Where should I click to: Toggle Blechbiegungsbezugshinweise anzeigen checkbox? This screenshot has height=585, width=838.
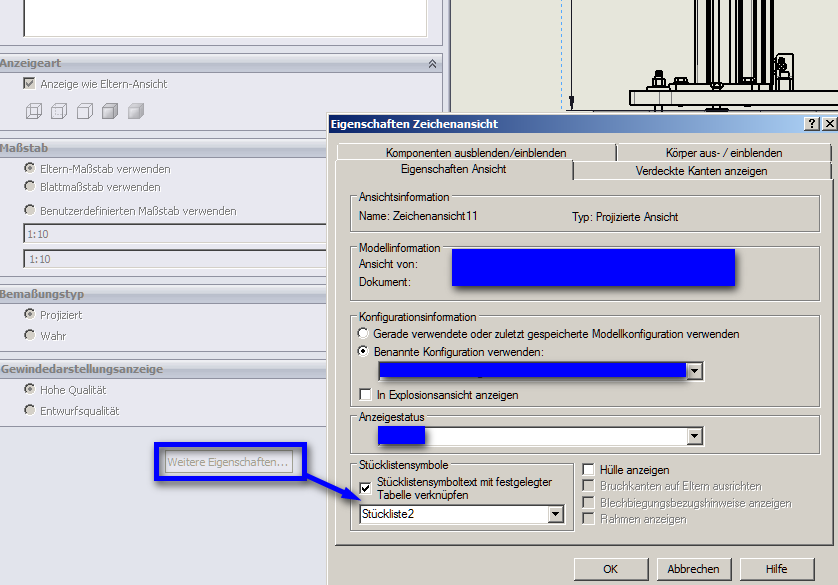[x=588, y=503]
